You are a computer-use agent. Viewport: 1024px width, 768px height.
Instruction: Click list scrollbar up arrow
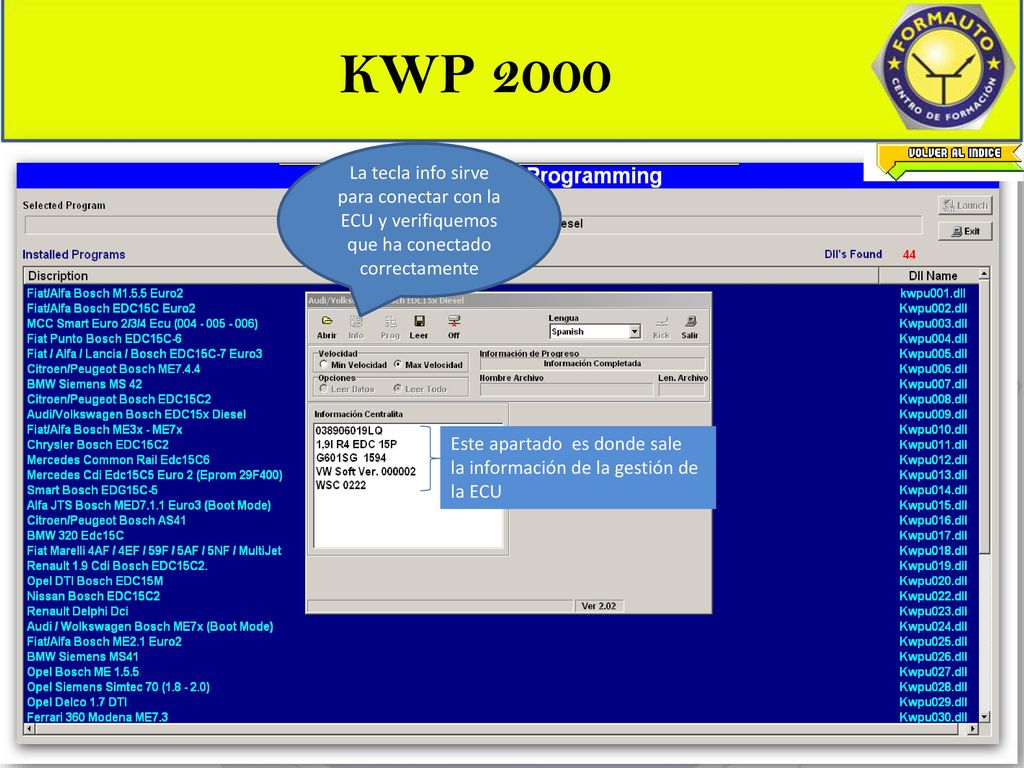coord(984,274)
